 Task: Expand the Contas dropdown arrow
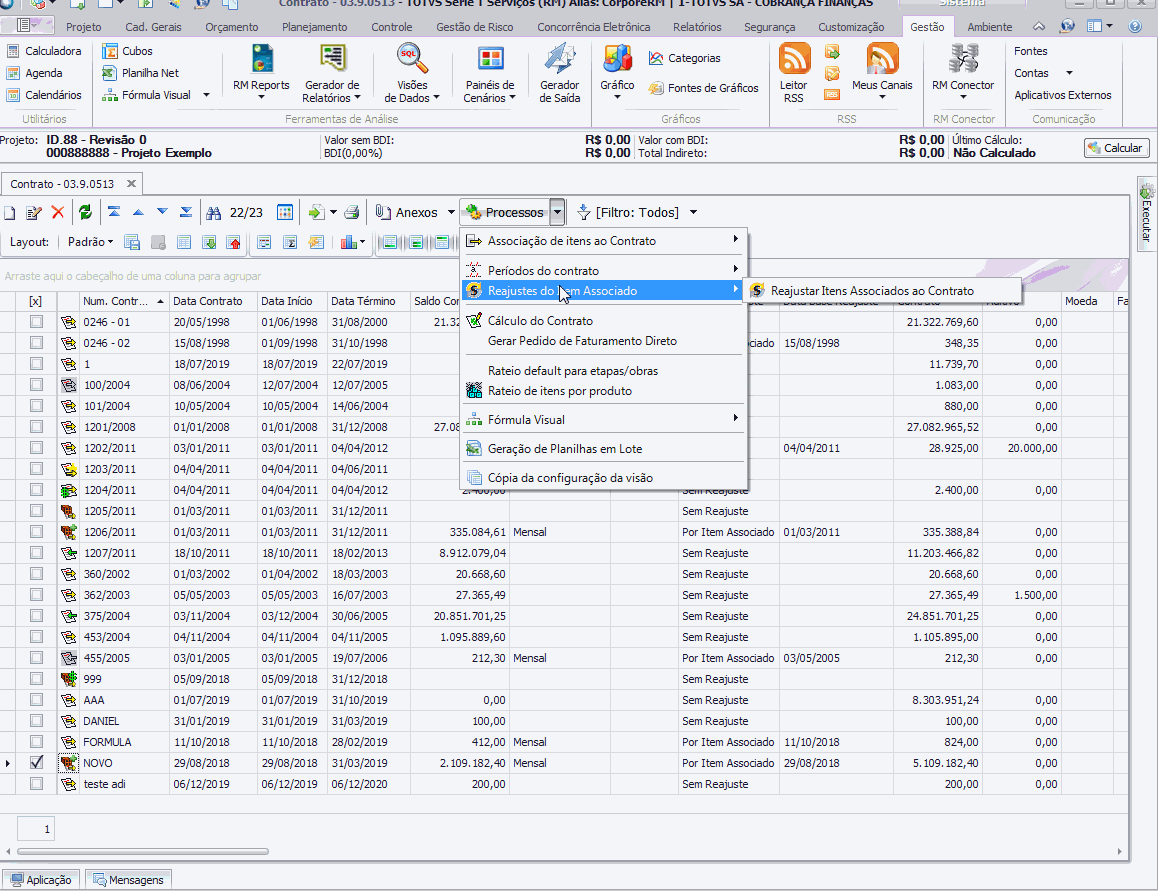click(x=1069, y=73)
